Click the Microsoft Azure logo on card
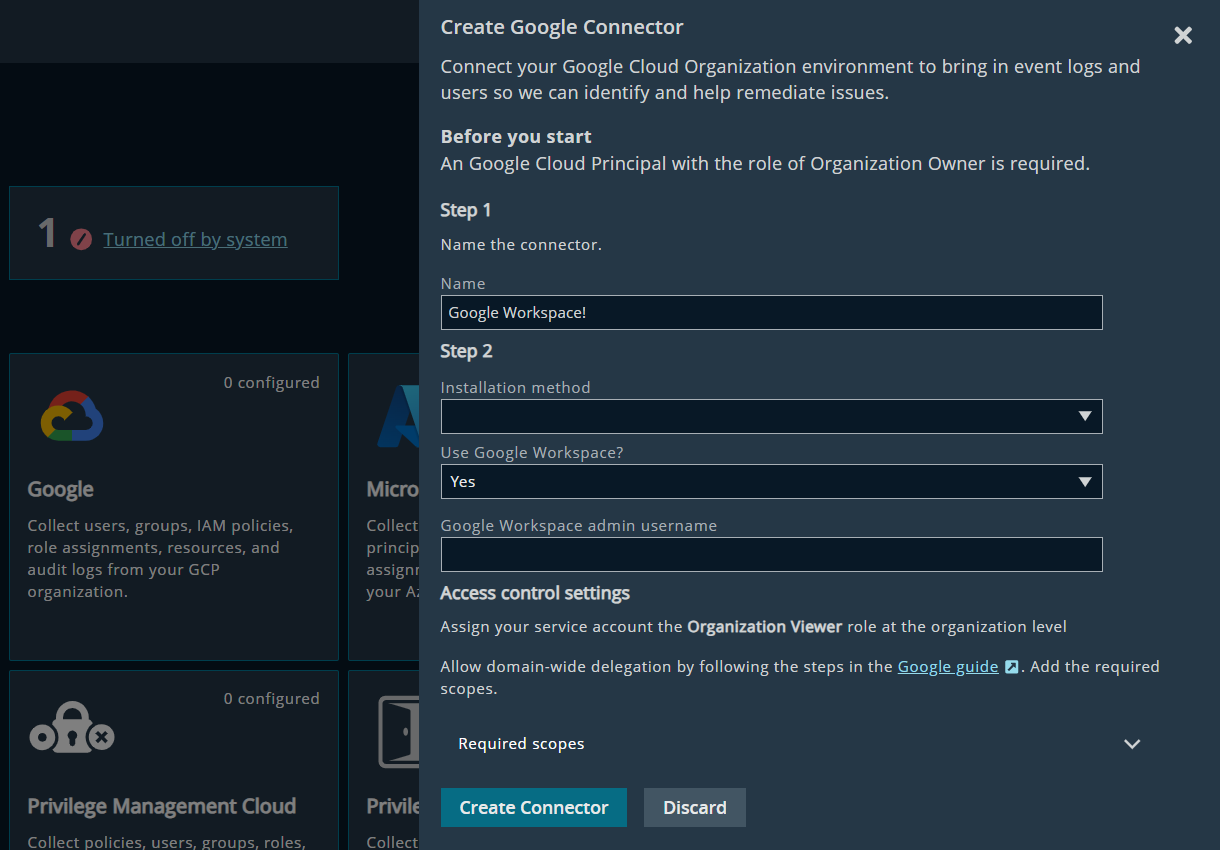The image size is (1220, 850). [x=398, y=416]
